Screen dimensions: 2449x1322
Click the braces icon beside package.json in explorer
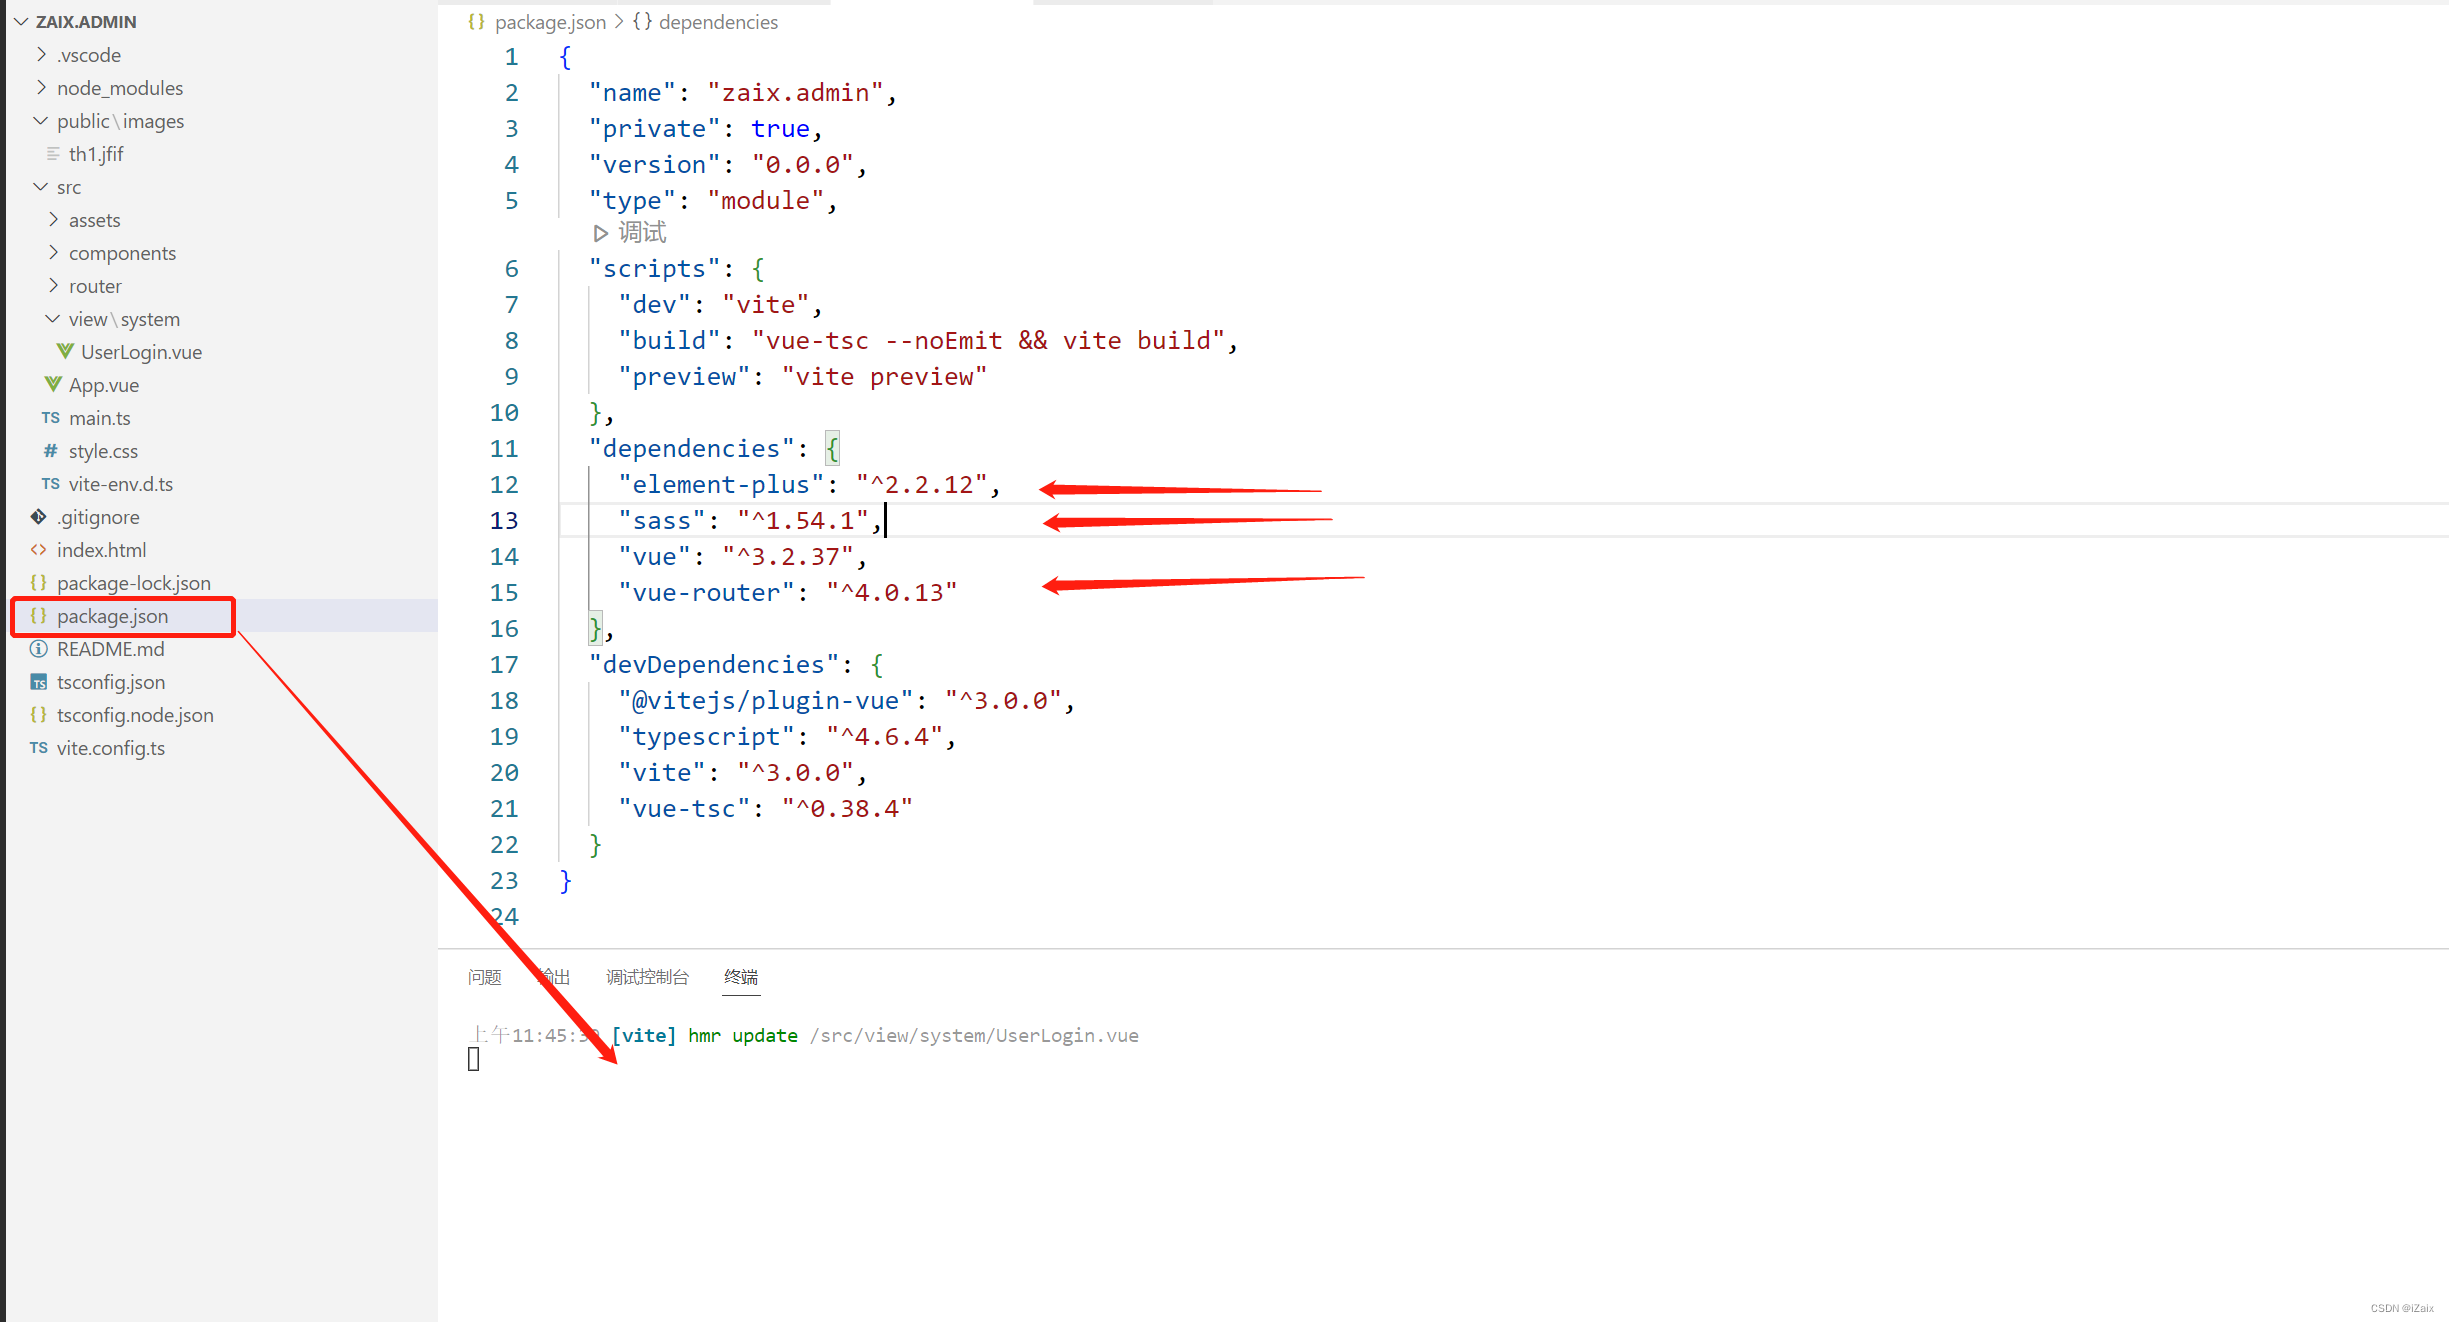(39, 615)
